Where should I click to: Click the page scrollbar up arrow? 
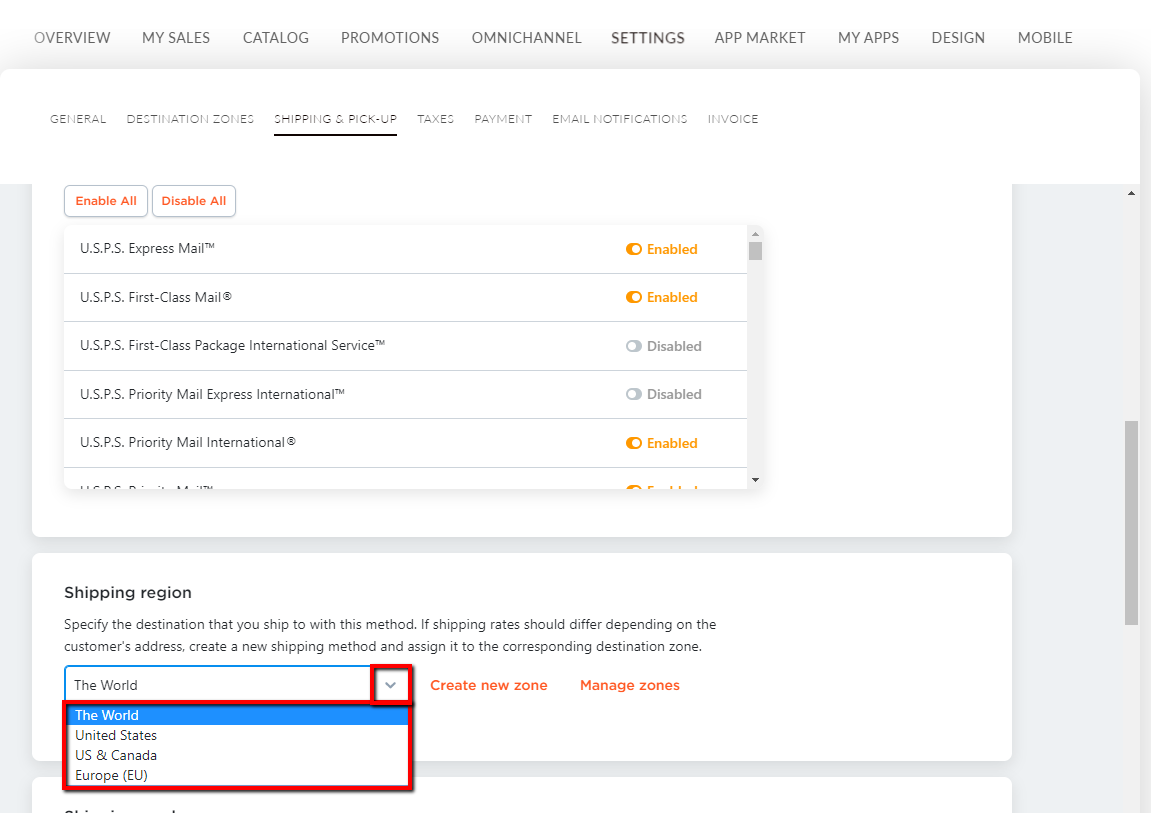point(1131,193)
